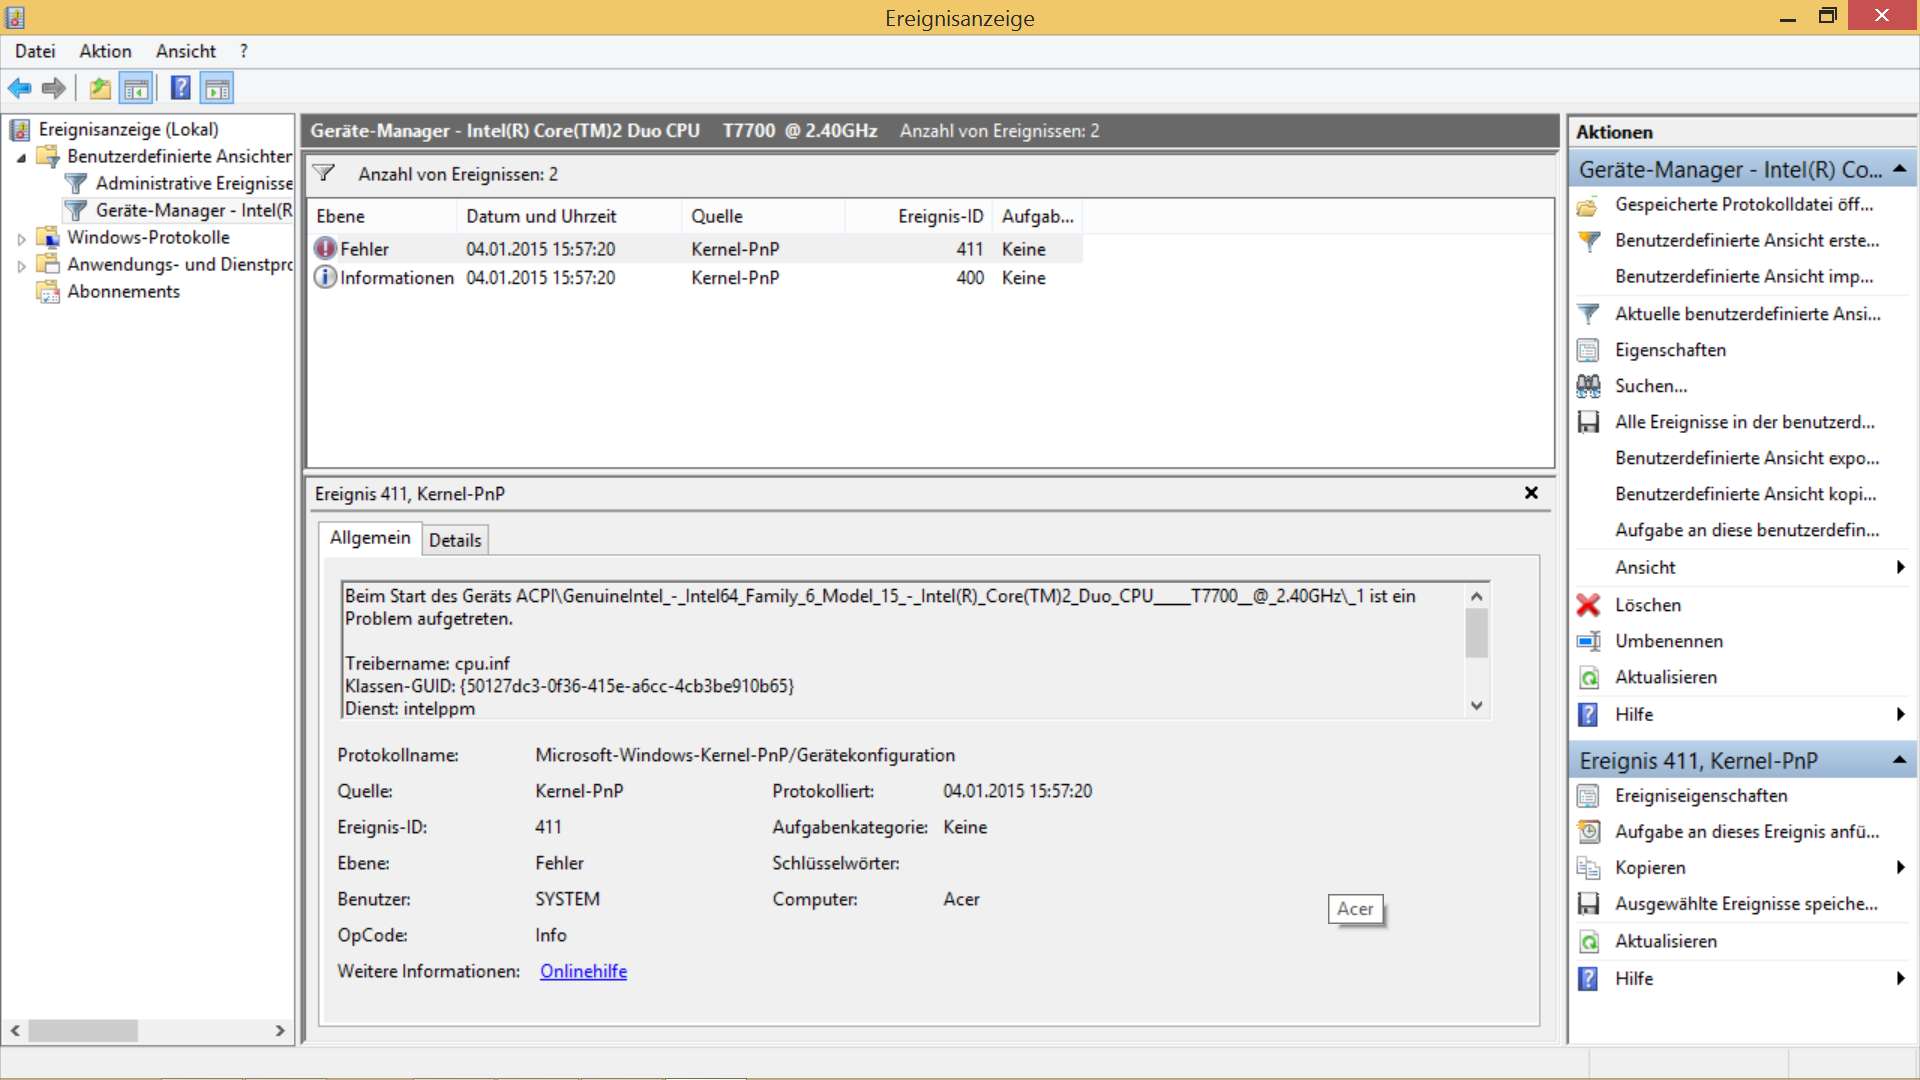Expand Anwendungs- und Dienstprotokolle tree node
The height and width of the screenshot is (1080, 1920).
21,265
